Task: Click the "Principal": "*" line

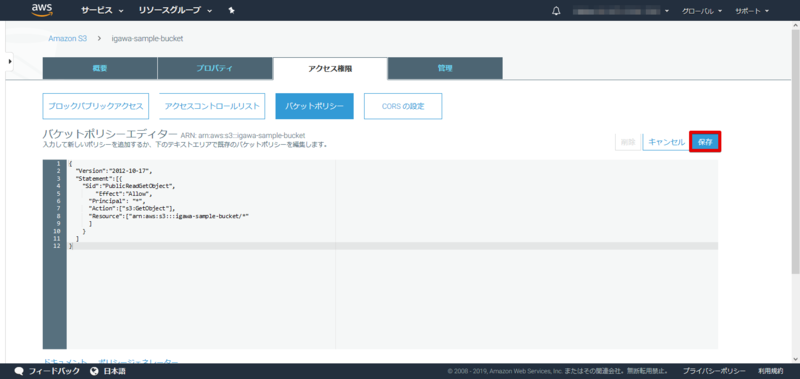Action: 117,201
